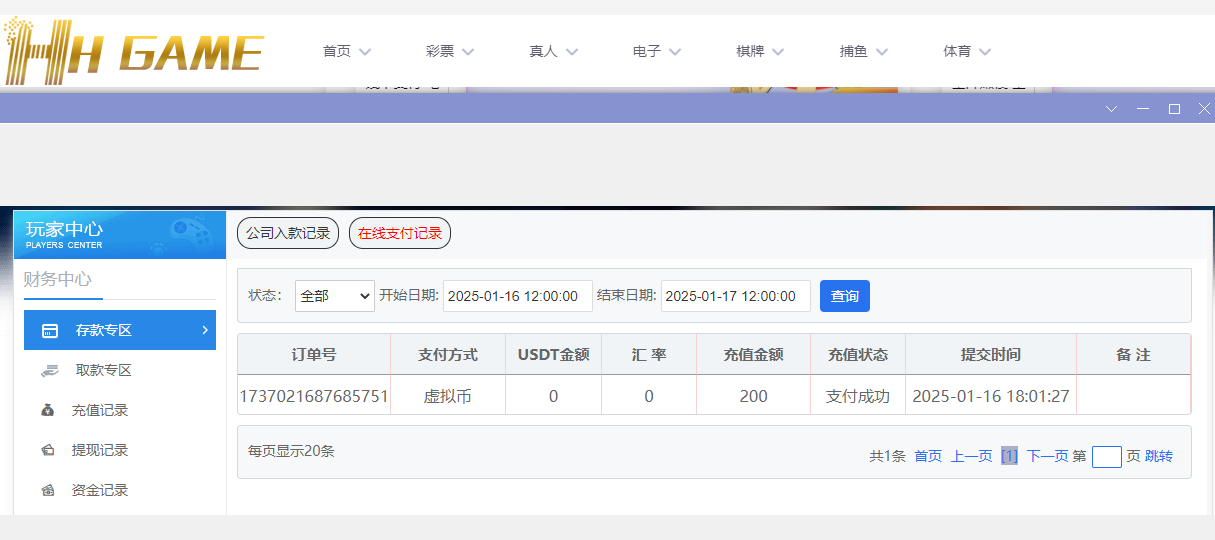This screenshot has width=1215, height=540.
Task: Go to 下一页 in pagination
Action: 1047,456
